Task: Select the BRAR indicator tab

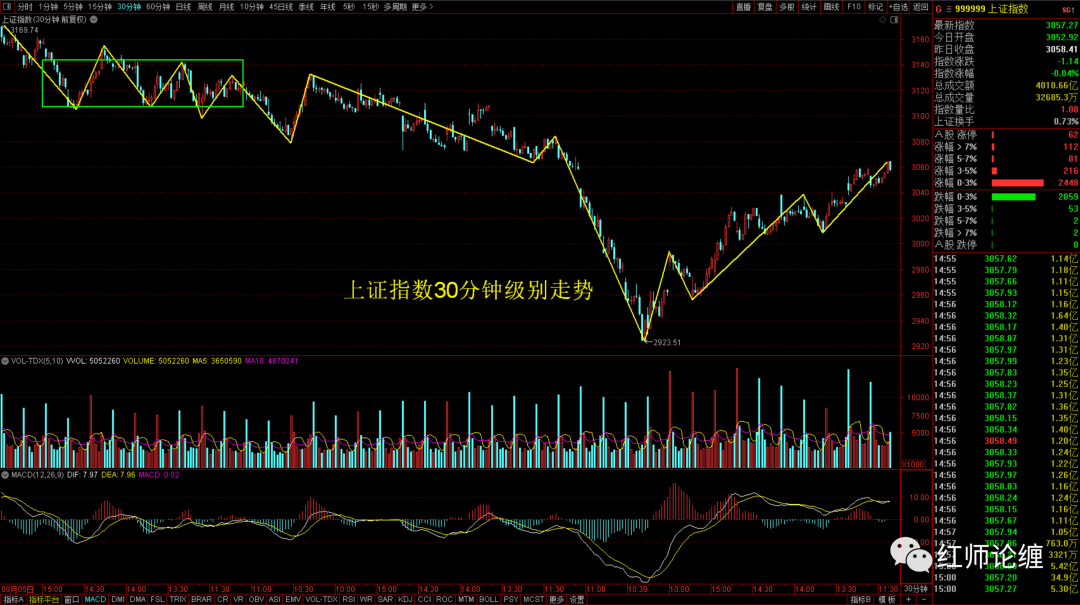Action: coord(201,599)
